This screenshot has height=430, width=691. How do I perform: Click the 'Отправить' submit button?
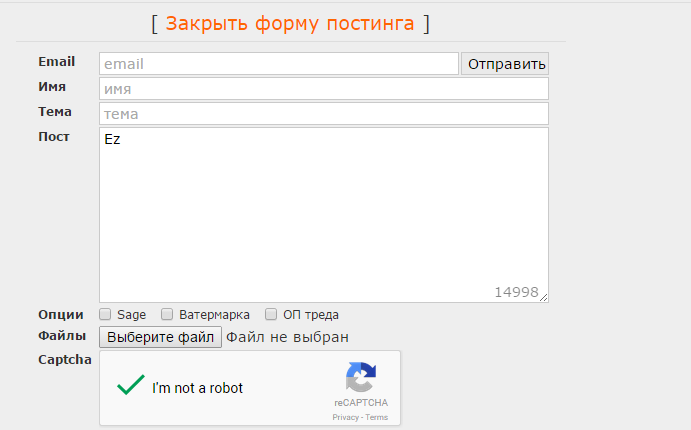coord(505,64)
